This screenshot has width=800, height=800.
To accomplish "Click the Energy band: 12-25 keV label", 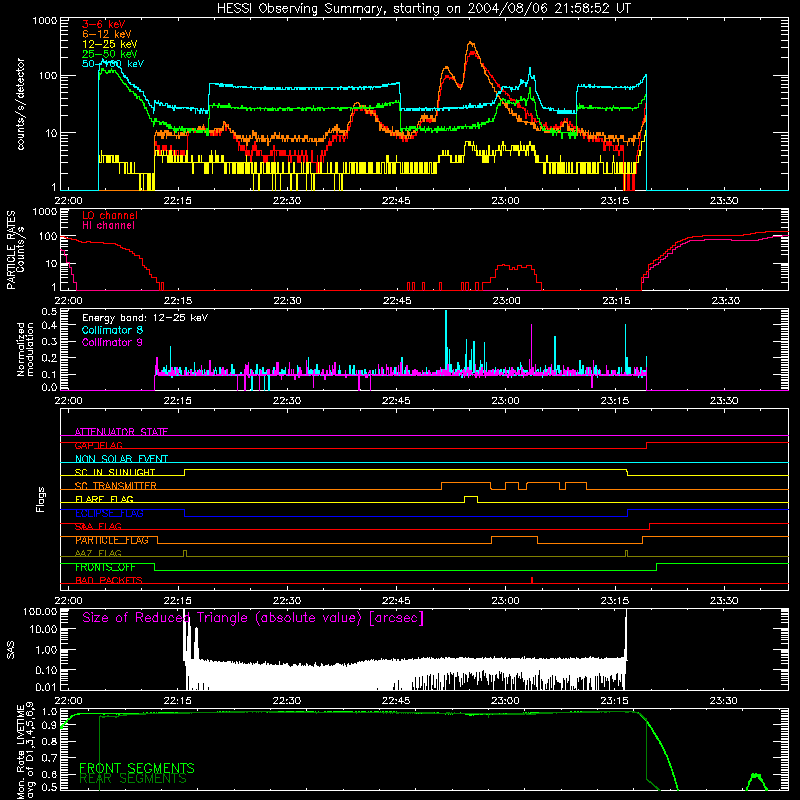I will 145,318.
